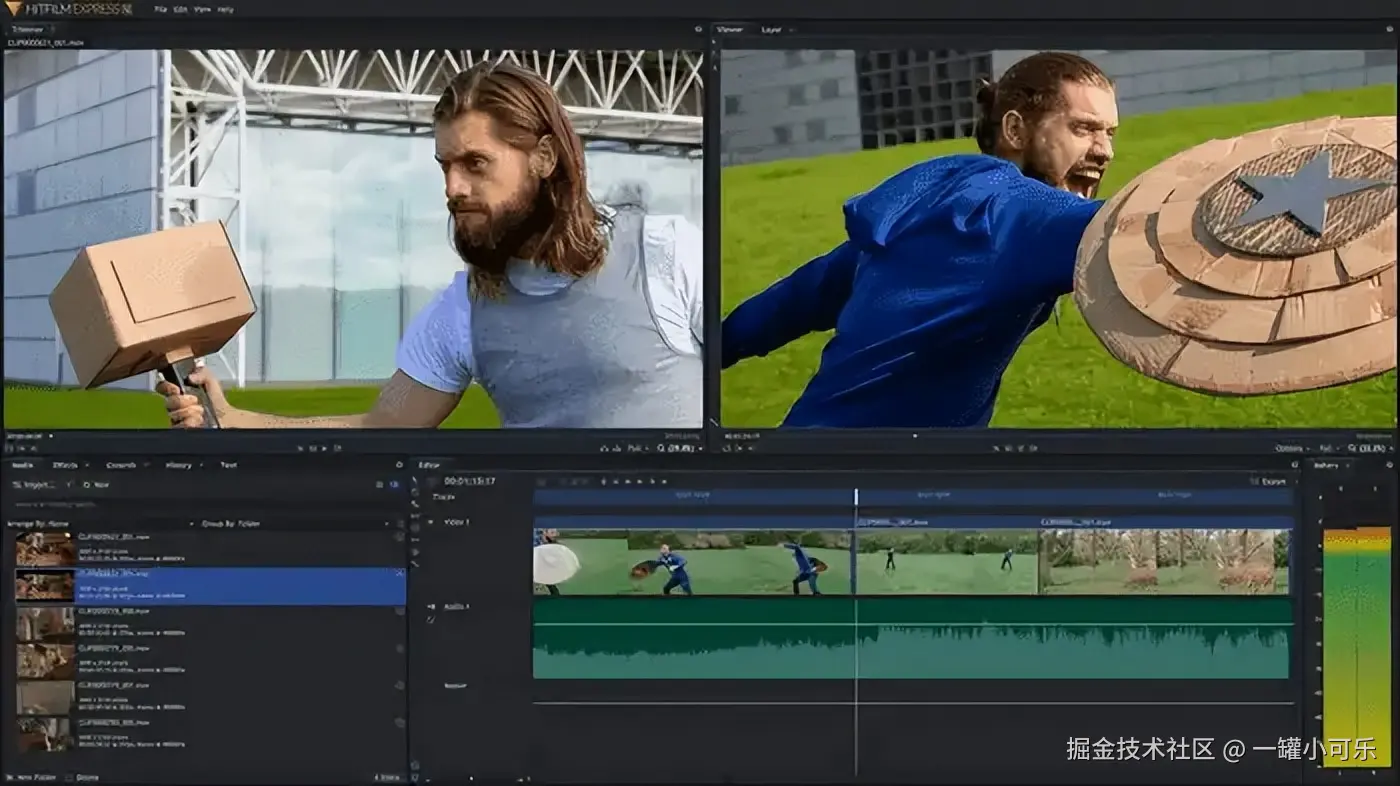Click Delete at media panel bottom

click(x=82, y=777)
